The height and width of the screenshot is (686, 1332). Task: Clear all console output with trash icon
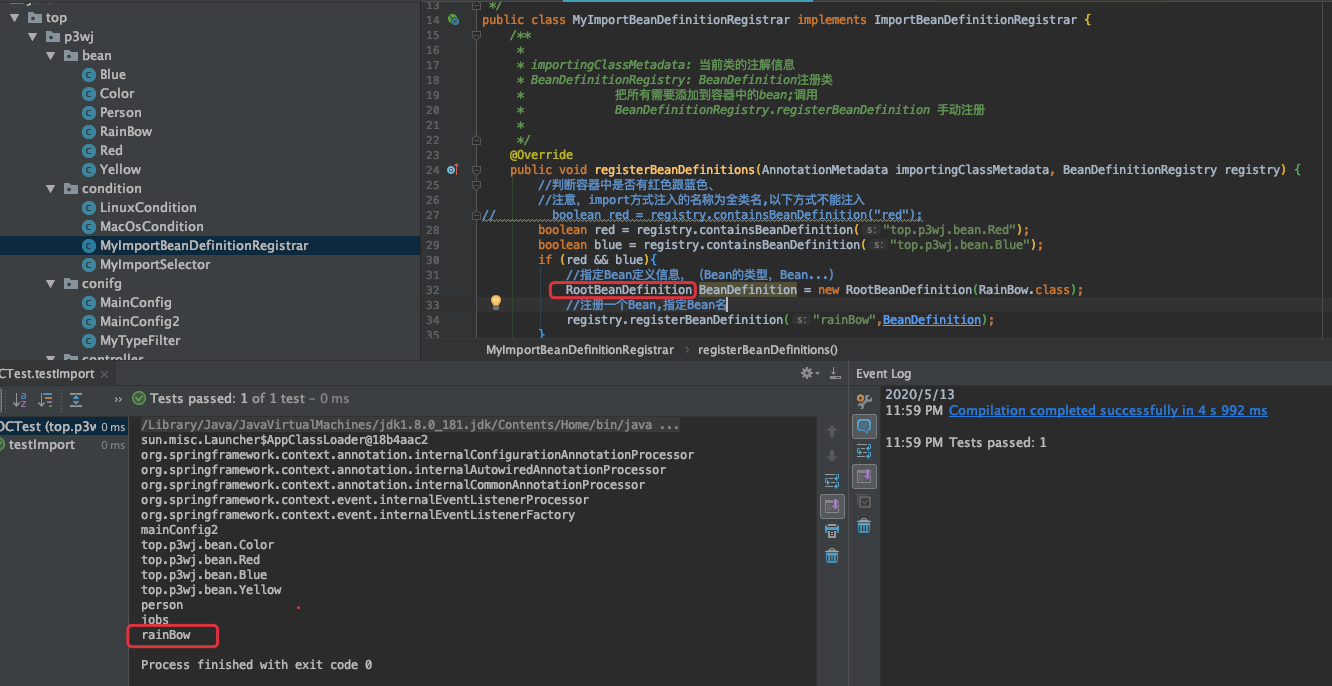coord(832,556)
